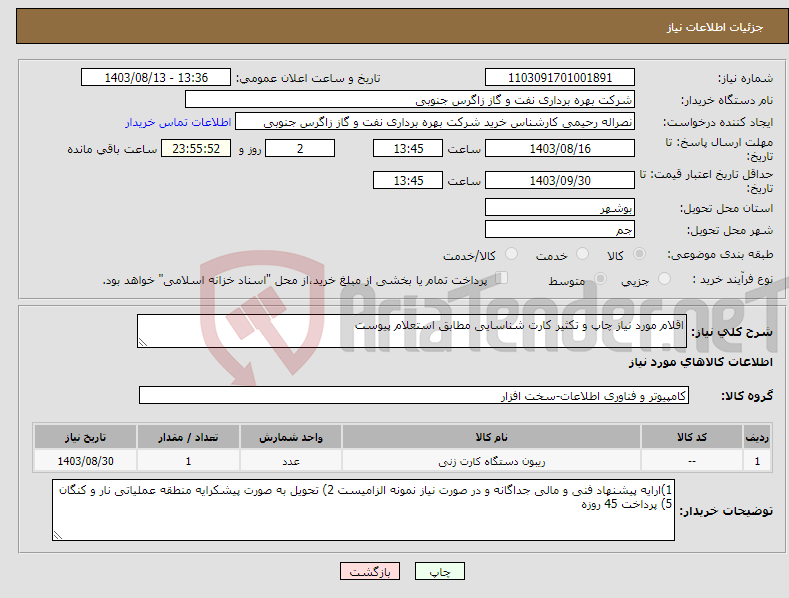Select the خدمت radio button

pos(582,254)
